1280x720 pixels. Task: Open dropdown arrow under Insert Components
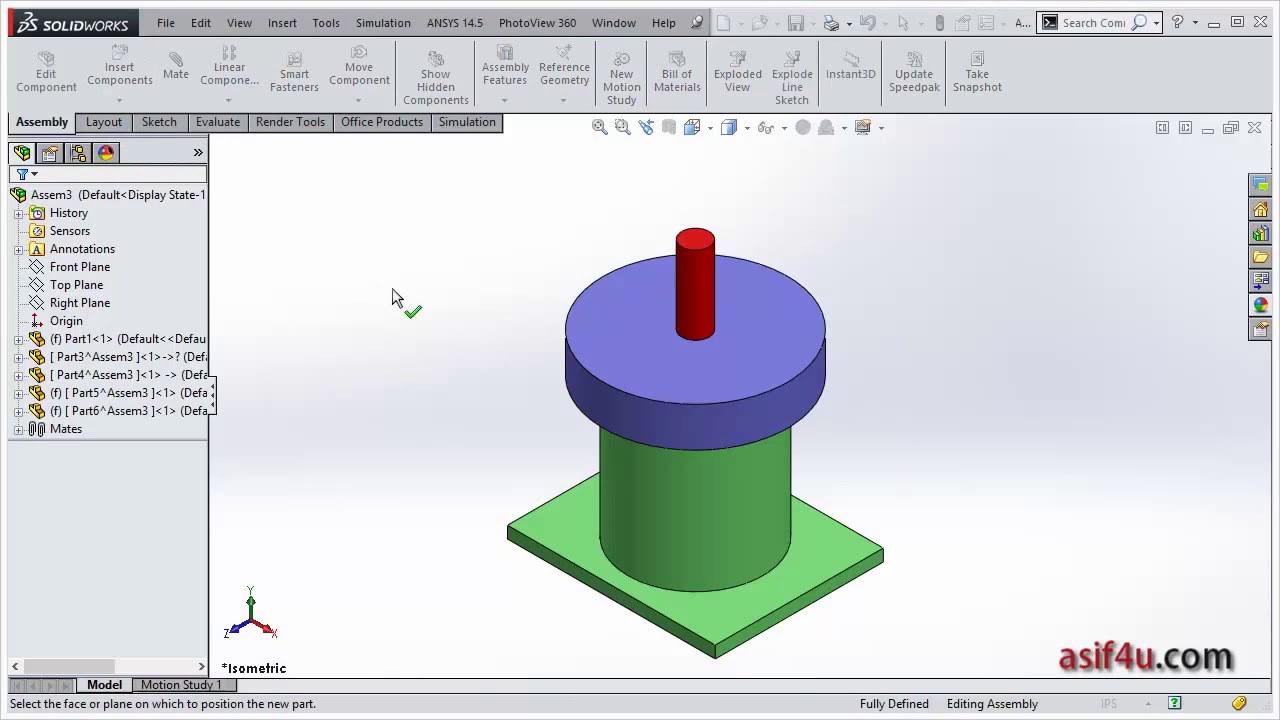[x=119, y=100]
